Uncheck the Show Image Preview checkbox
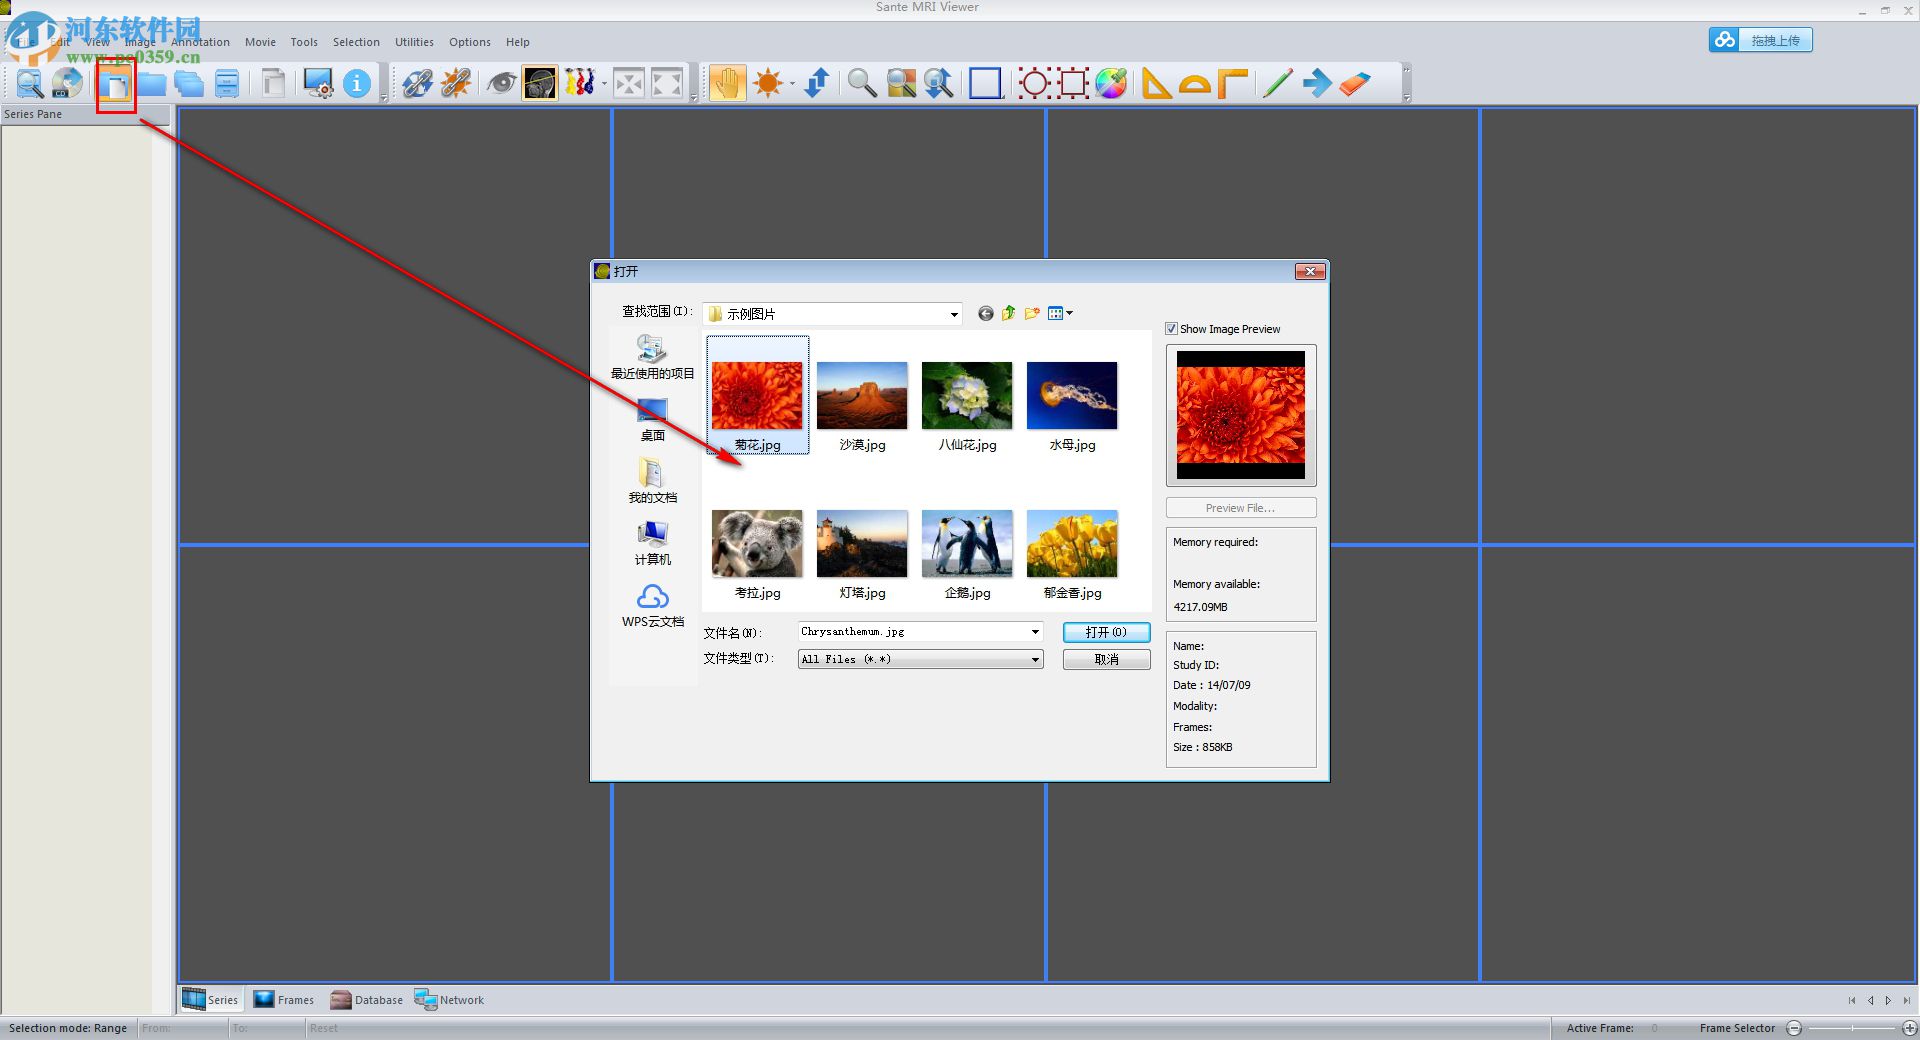 [1171, 328]
